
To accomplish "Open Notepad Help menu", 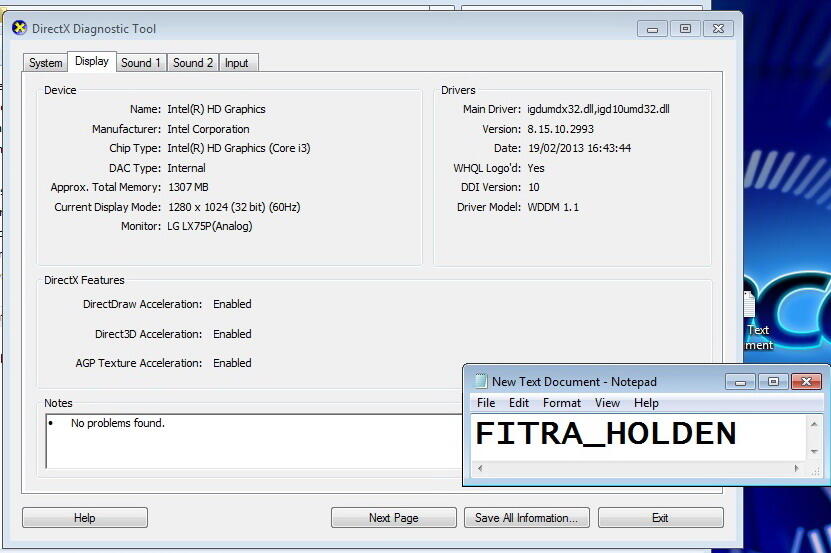I will pyautogui.click(x=646, y=403).
